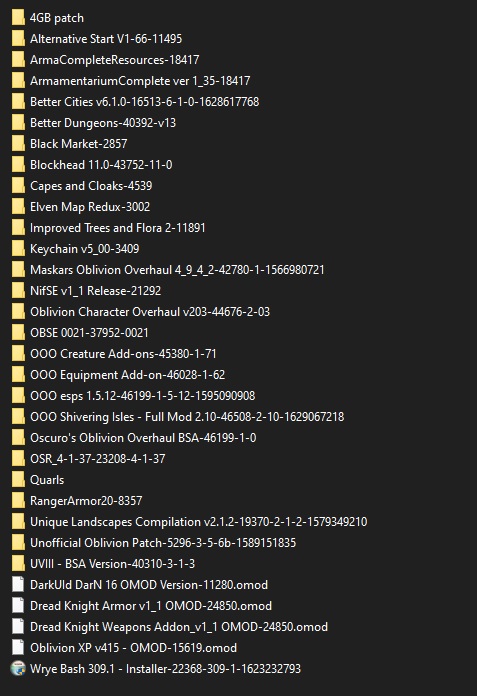Image resolution: width=477 pixels, height=696 pixels.
Task: Select the Quarls folder icon
Action: 18,480
